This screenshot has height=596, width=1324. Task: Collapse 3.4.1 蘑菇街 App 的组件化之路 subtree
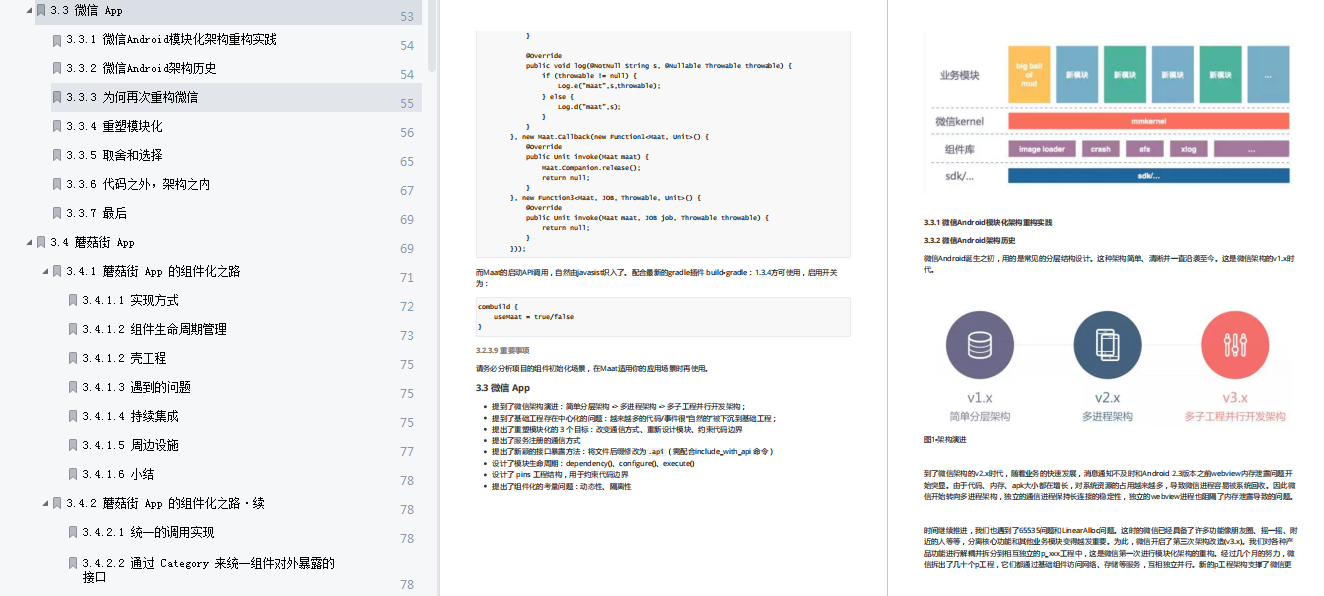(x=44, y=271)
